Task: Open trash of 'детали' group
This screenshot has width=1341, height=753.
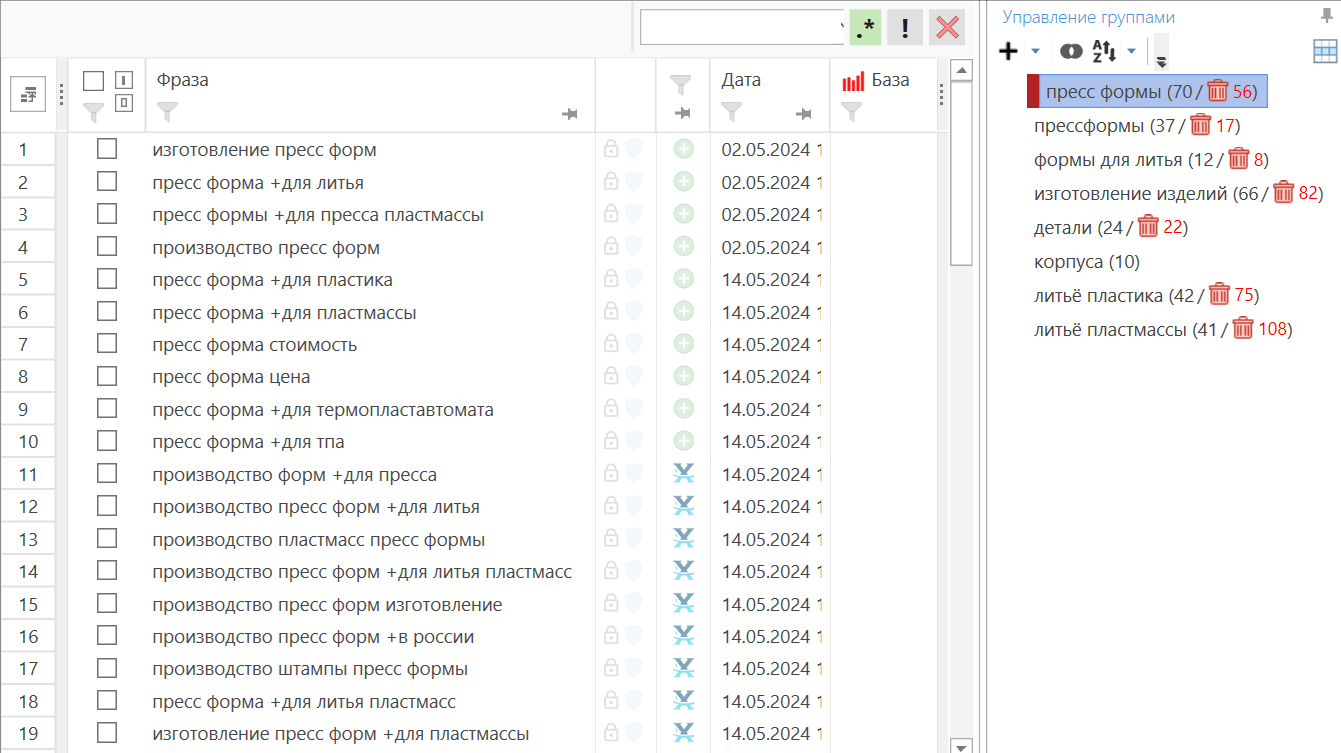Action: pos(1148,227)
